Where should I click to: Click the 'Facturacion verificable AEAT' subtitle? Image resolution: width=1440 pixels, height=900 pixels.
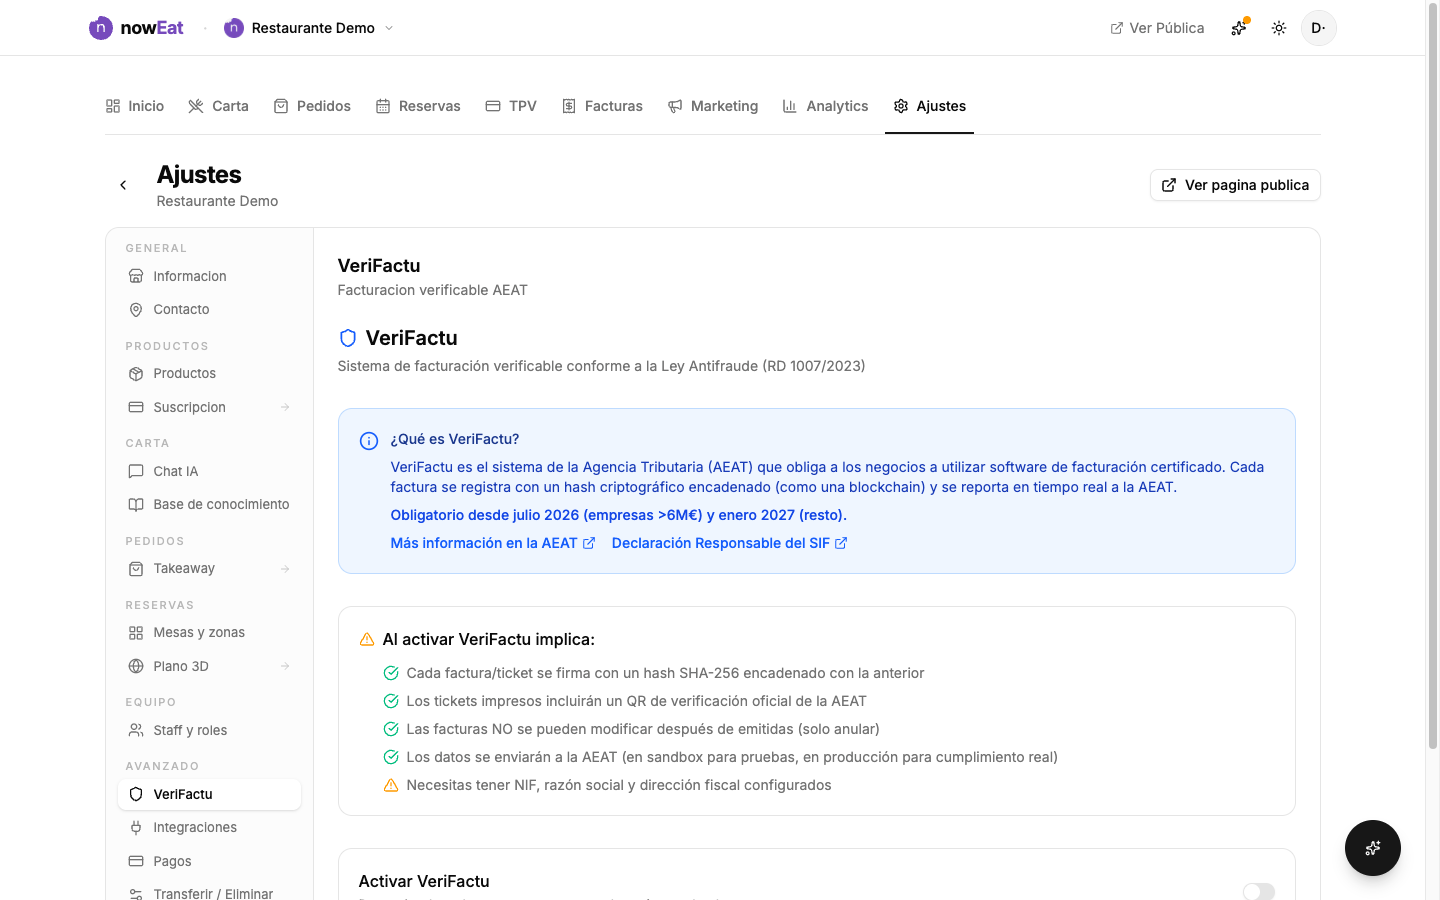pyautogui.click(x=433, y=290)
